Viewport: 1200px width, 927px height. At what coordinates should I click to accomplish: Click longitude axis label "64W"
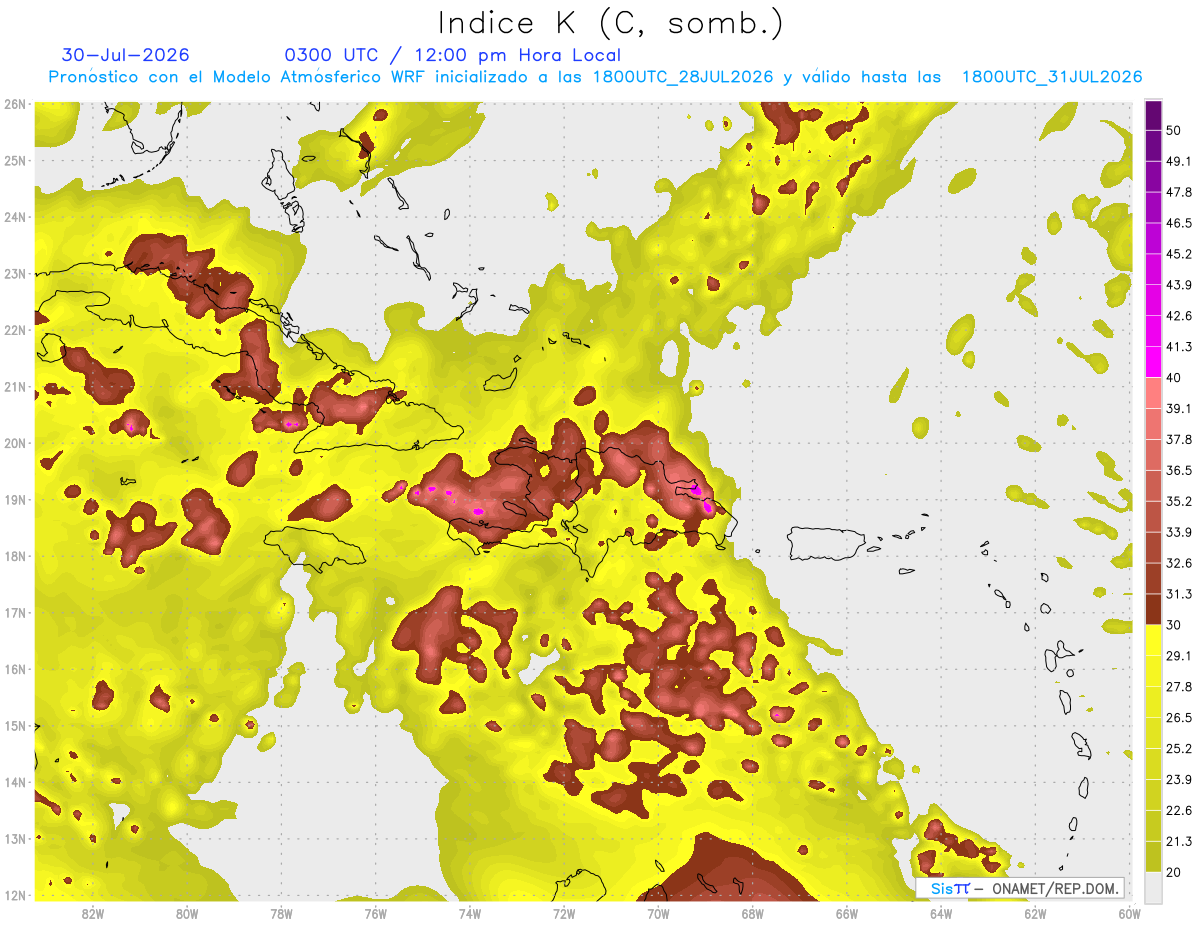[941, 913]
